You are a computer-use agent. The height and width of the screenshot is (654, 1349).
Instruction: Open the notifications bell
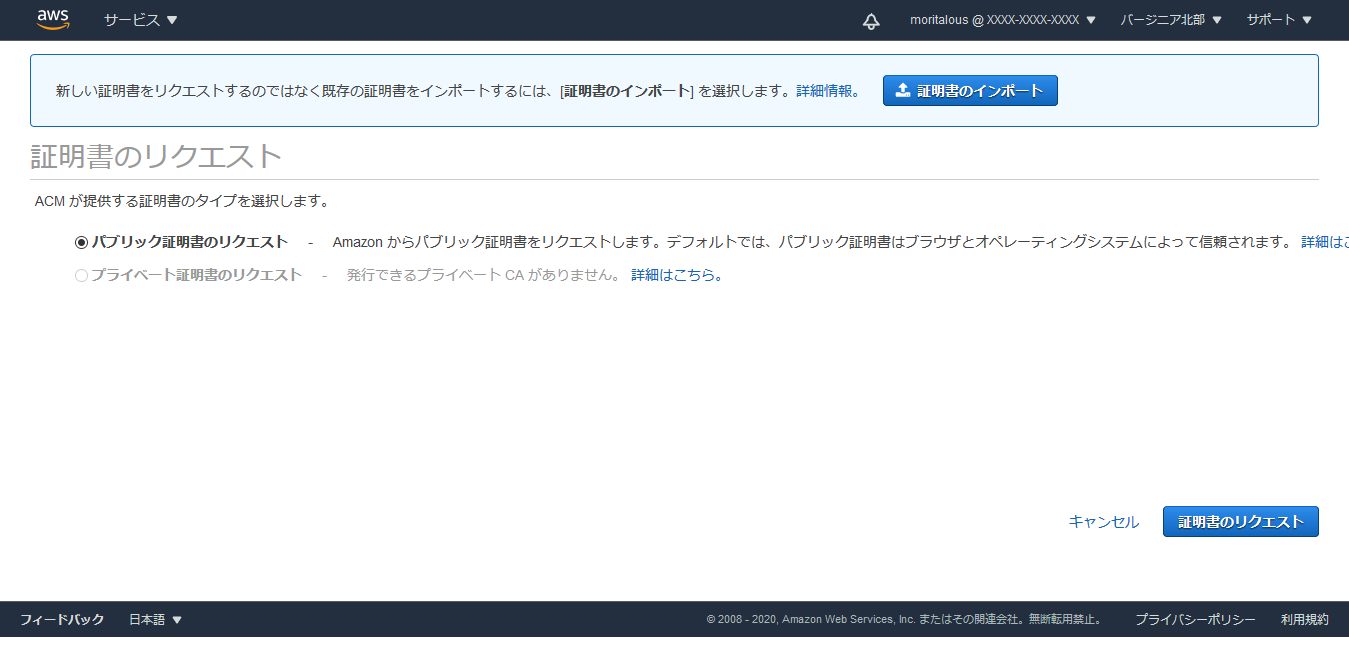click(x=871, y=21)
